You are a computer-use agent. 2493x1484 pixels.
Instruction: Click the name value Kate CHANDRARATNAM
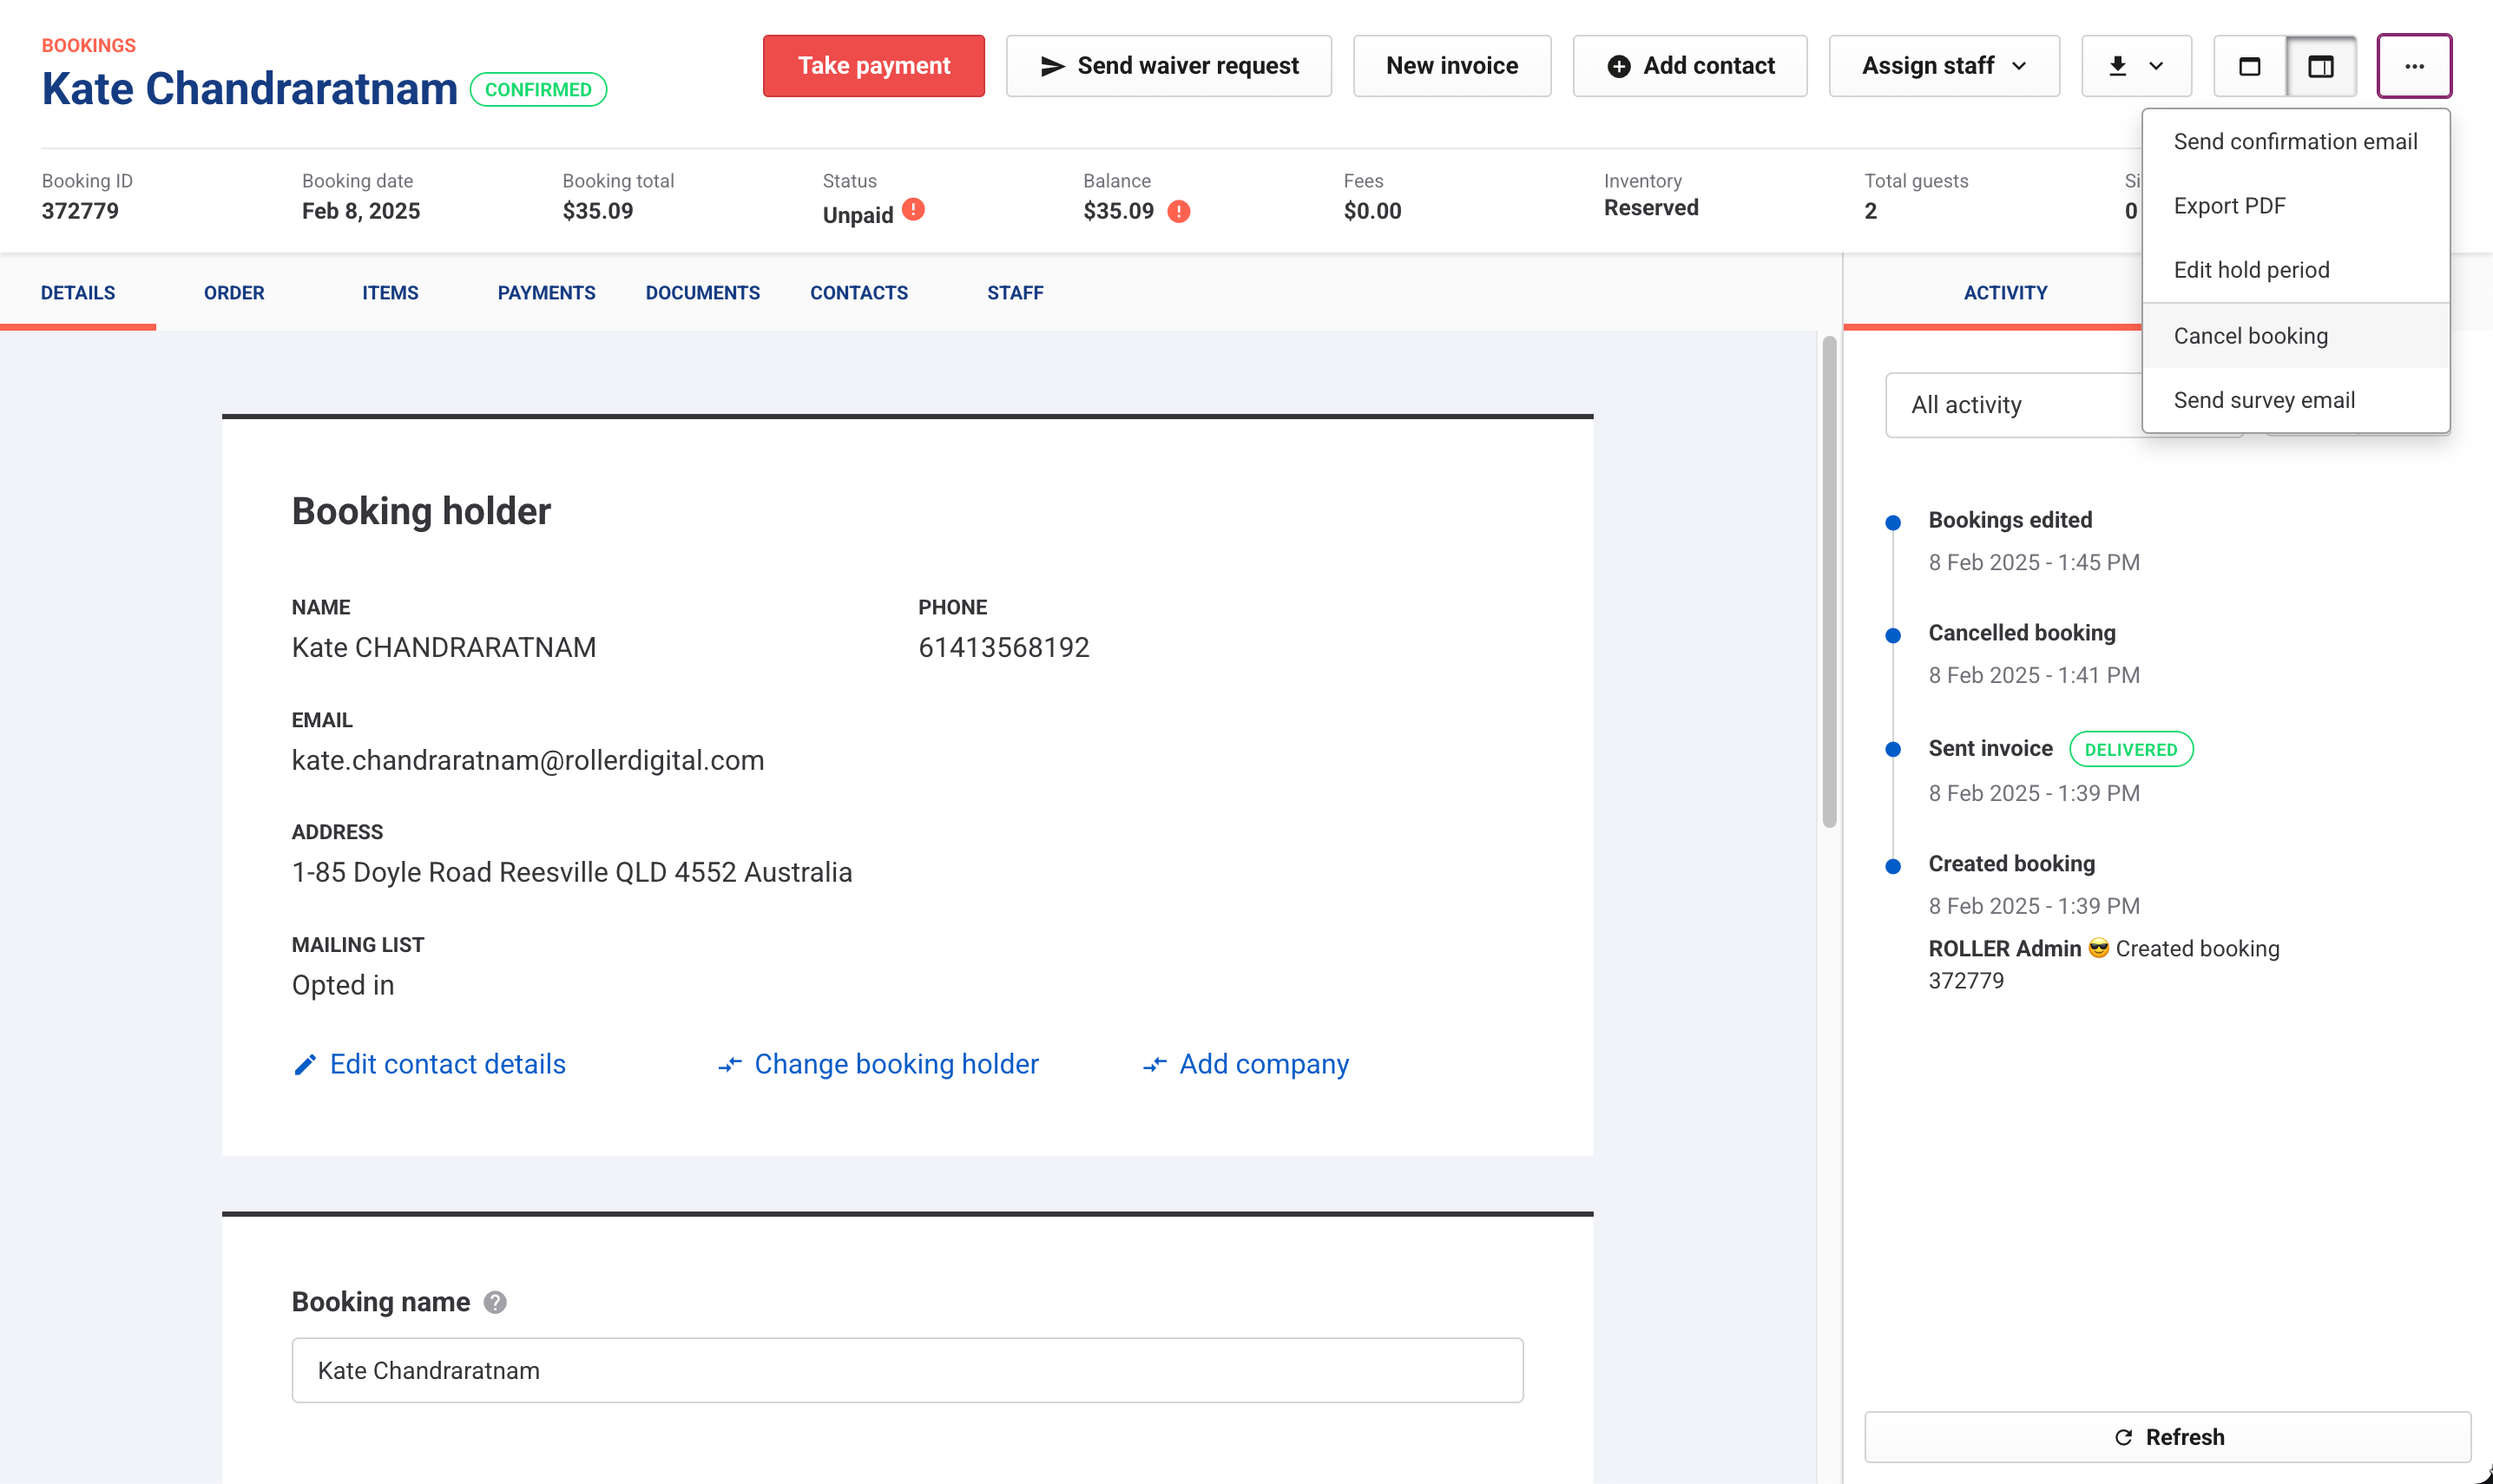click(x=444, y=647)
